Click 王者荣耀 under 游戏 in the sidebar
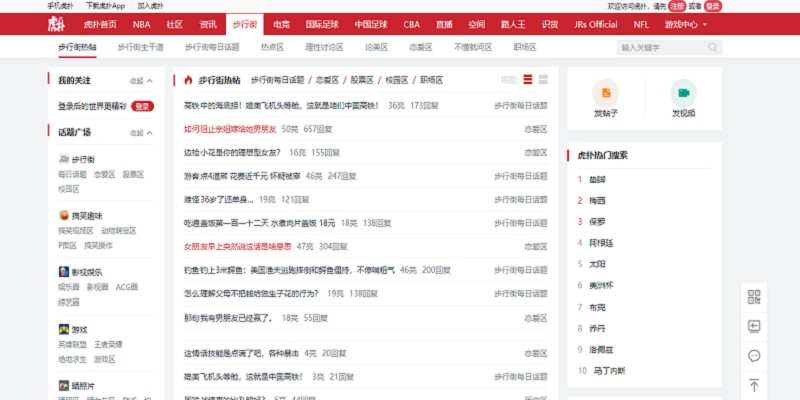The height and width of the screenshot is (400, 800). tap(108, 344)
